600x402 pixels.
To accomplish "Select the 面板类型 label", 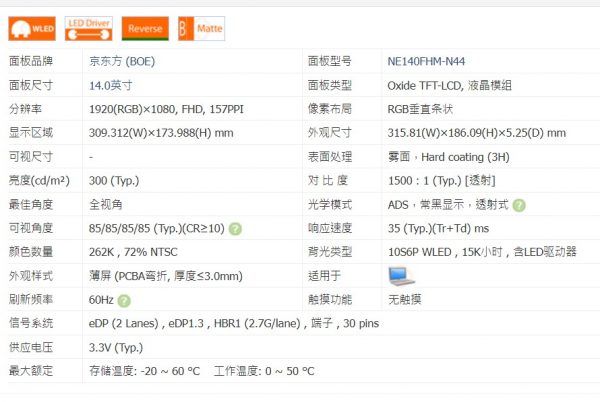I will point(329,85).
